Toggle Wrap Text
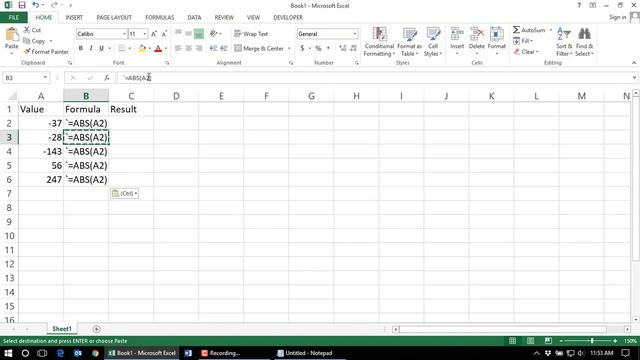 tap(251, 34)
